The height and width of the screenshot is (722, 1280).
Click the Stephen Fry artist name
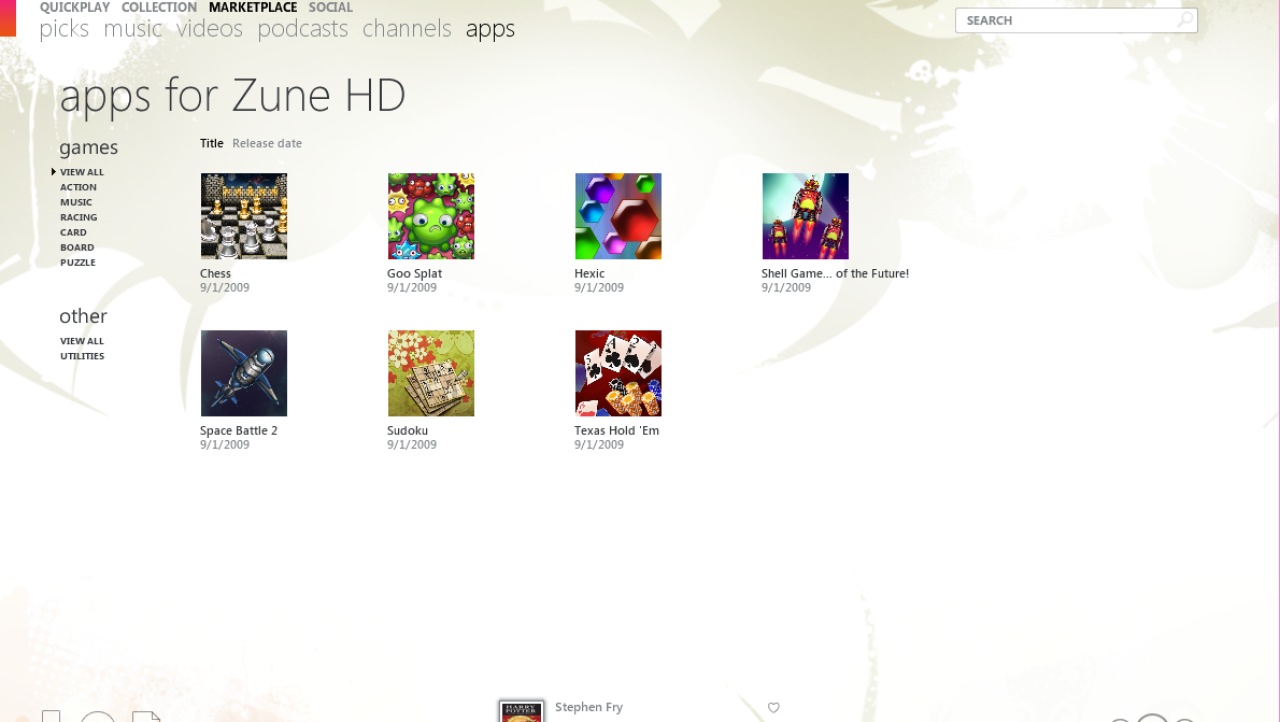pos(589,707)
